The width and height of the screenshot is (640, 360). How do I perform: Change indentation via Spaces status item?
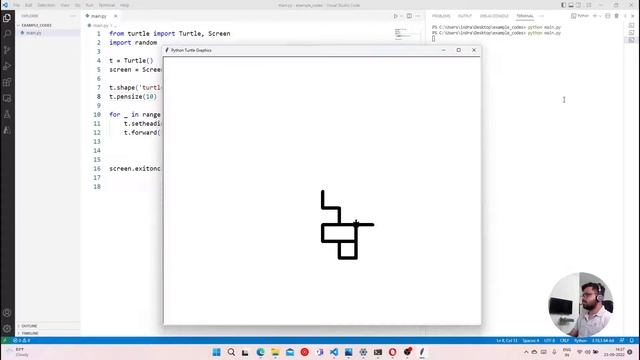pos(531,340)
